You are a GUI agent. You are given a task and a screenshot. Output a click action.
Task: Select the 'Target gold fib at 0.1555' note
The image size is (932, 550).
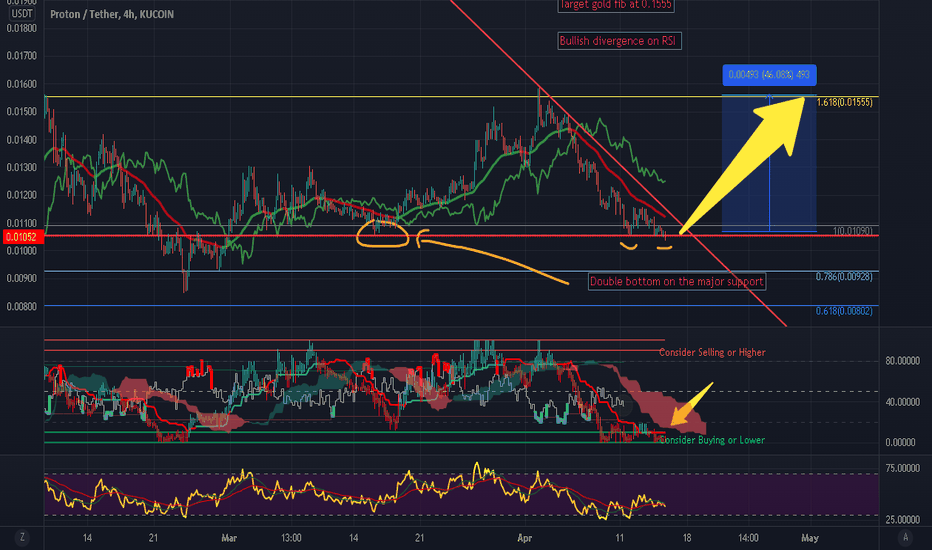click(616, 5)
